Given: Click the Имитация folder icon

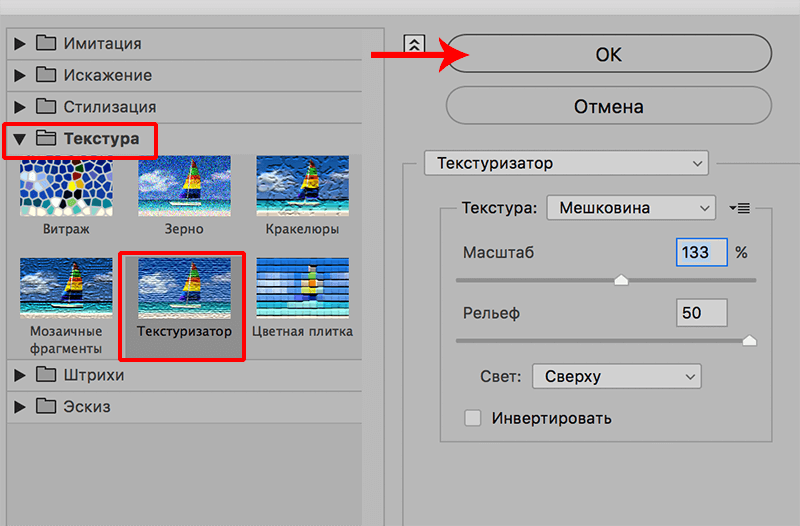Looking at the screenshot, I should 46,43.
